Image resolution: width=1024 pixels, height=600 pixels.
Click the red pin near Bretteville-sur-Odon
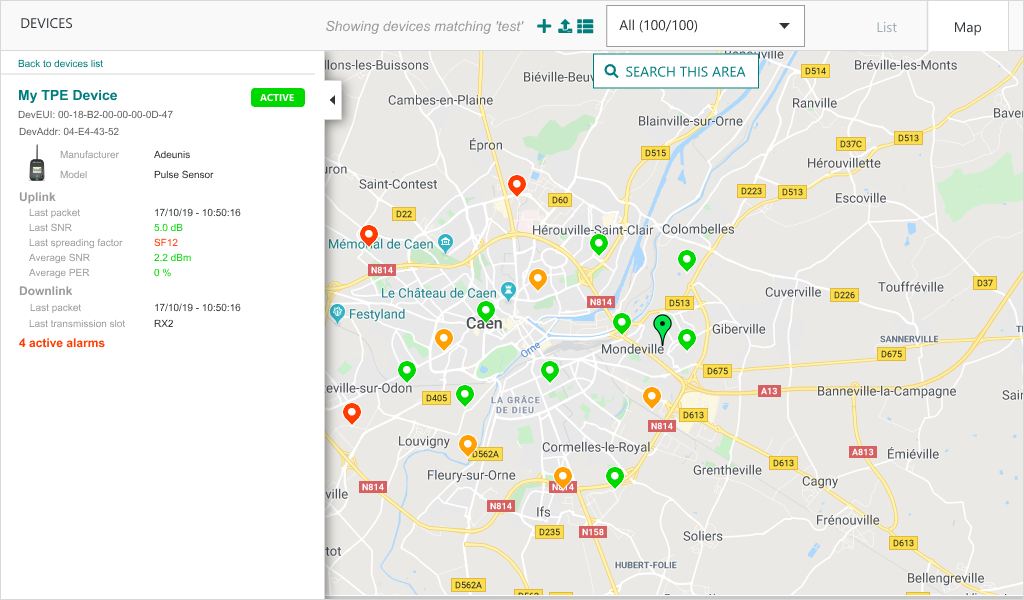click(x=352, y=412)
